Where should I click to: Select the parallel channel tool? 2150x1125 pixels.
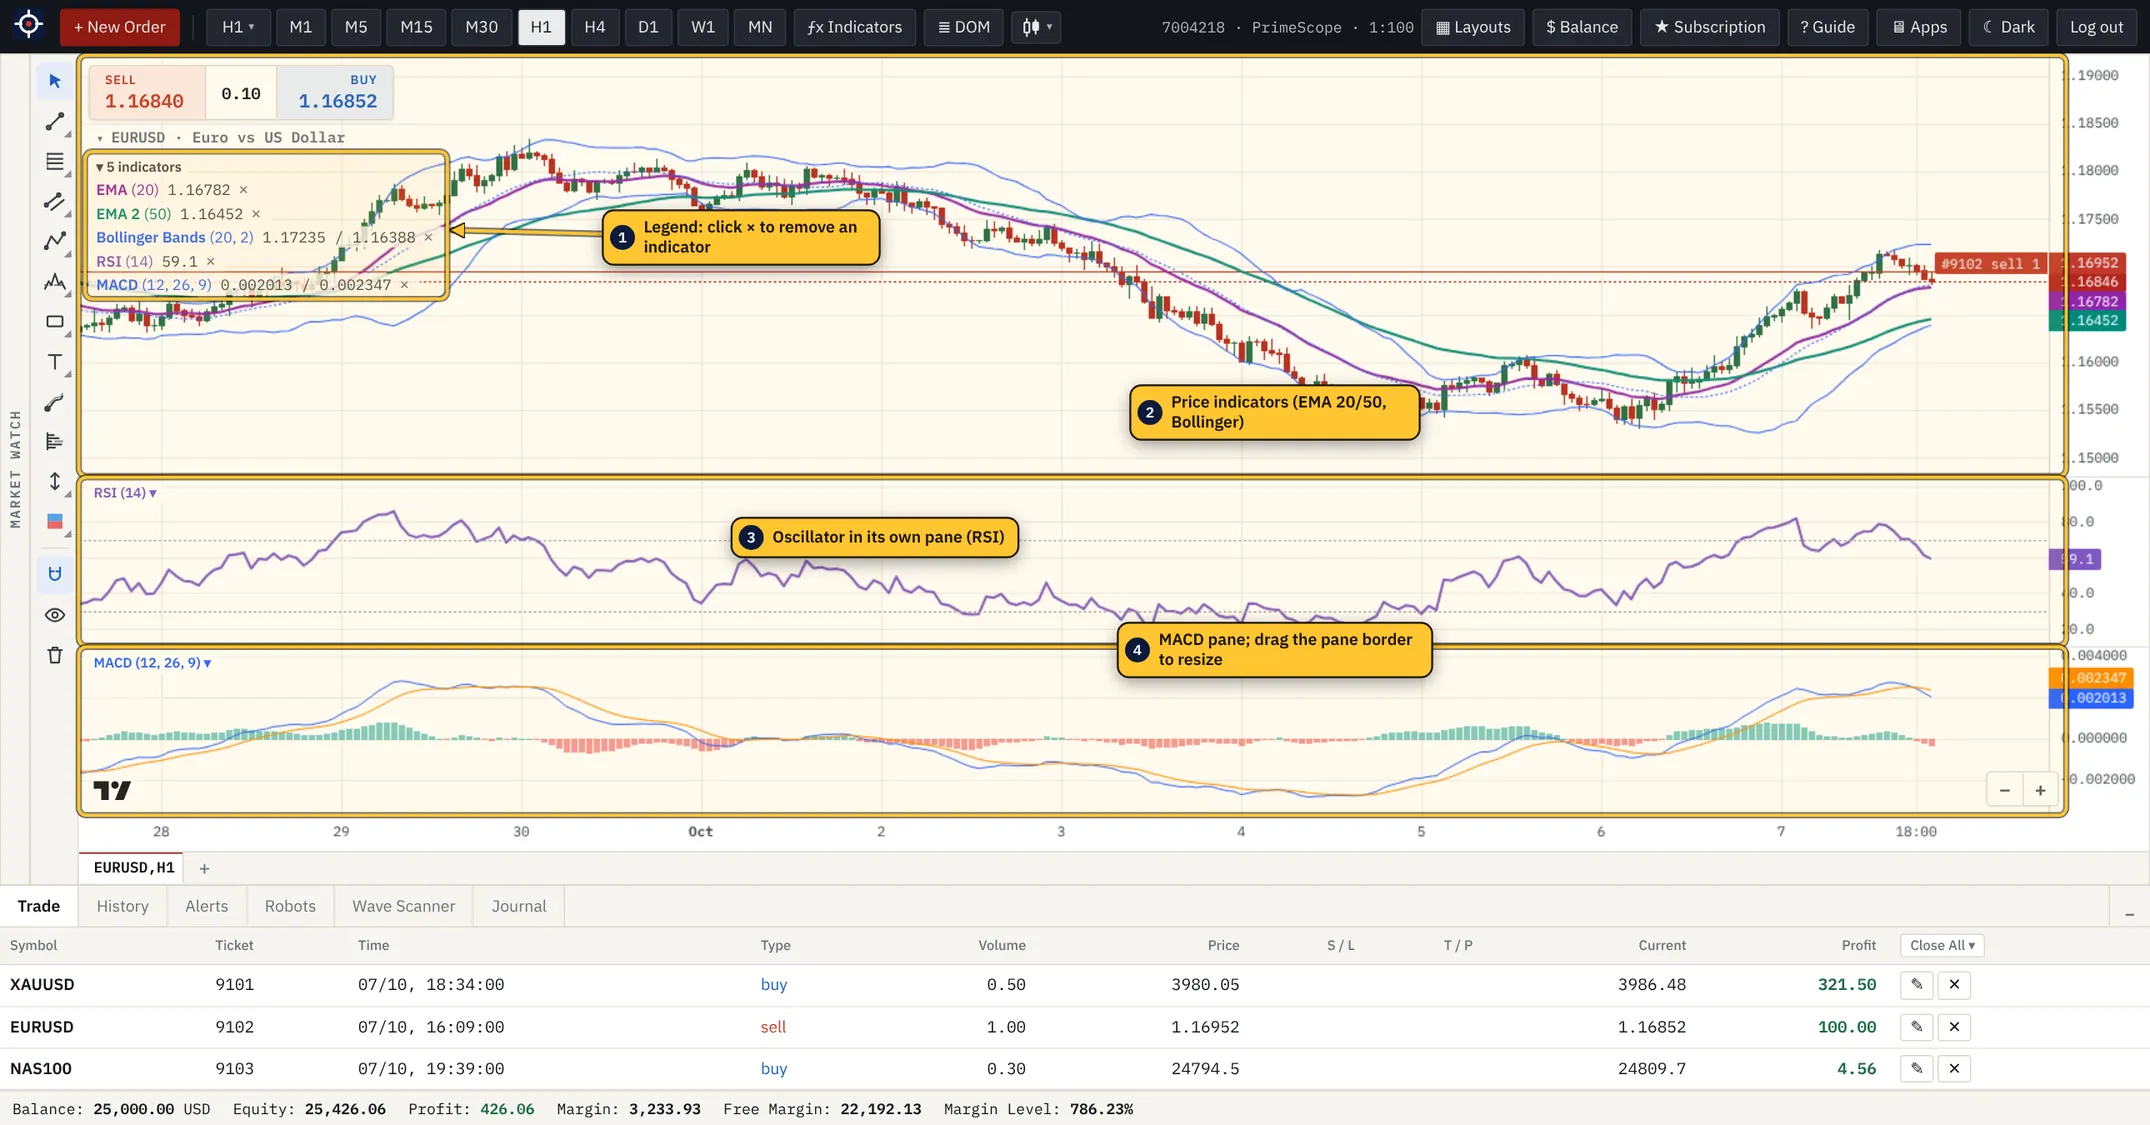(x=55, y=201)
